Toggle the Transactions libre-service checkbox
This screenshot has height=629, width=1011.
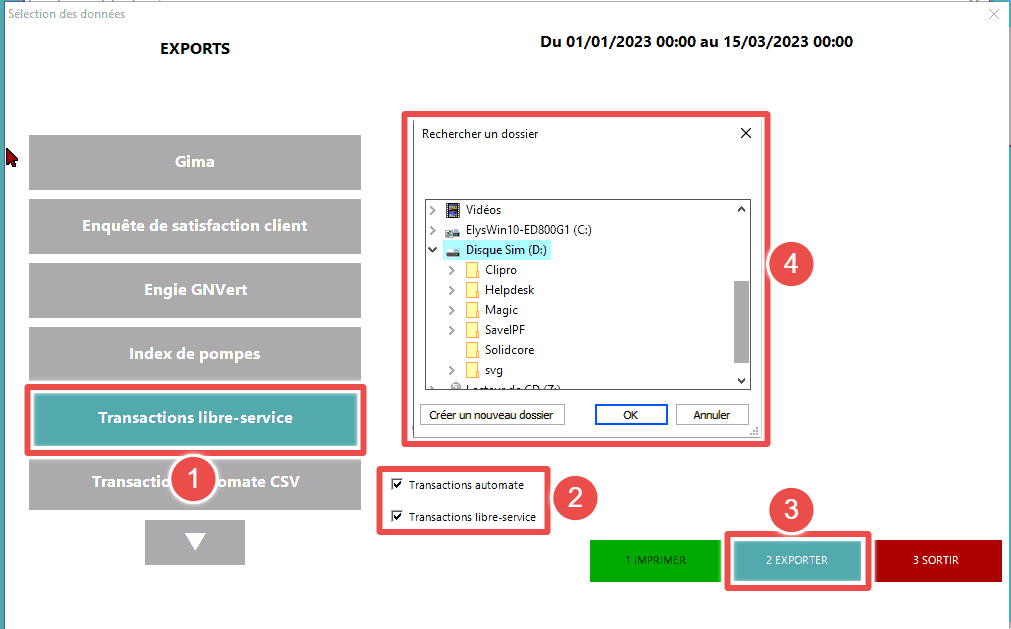point(397,517)
